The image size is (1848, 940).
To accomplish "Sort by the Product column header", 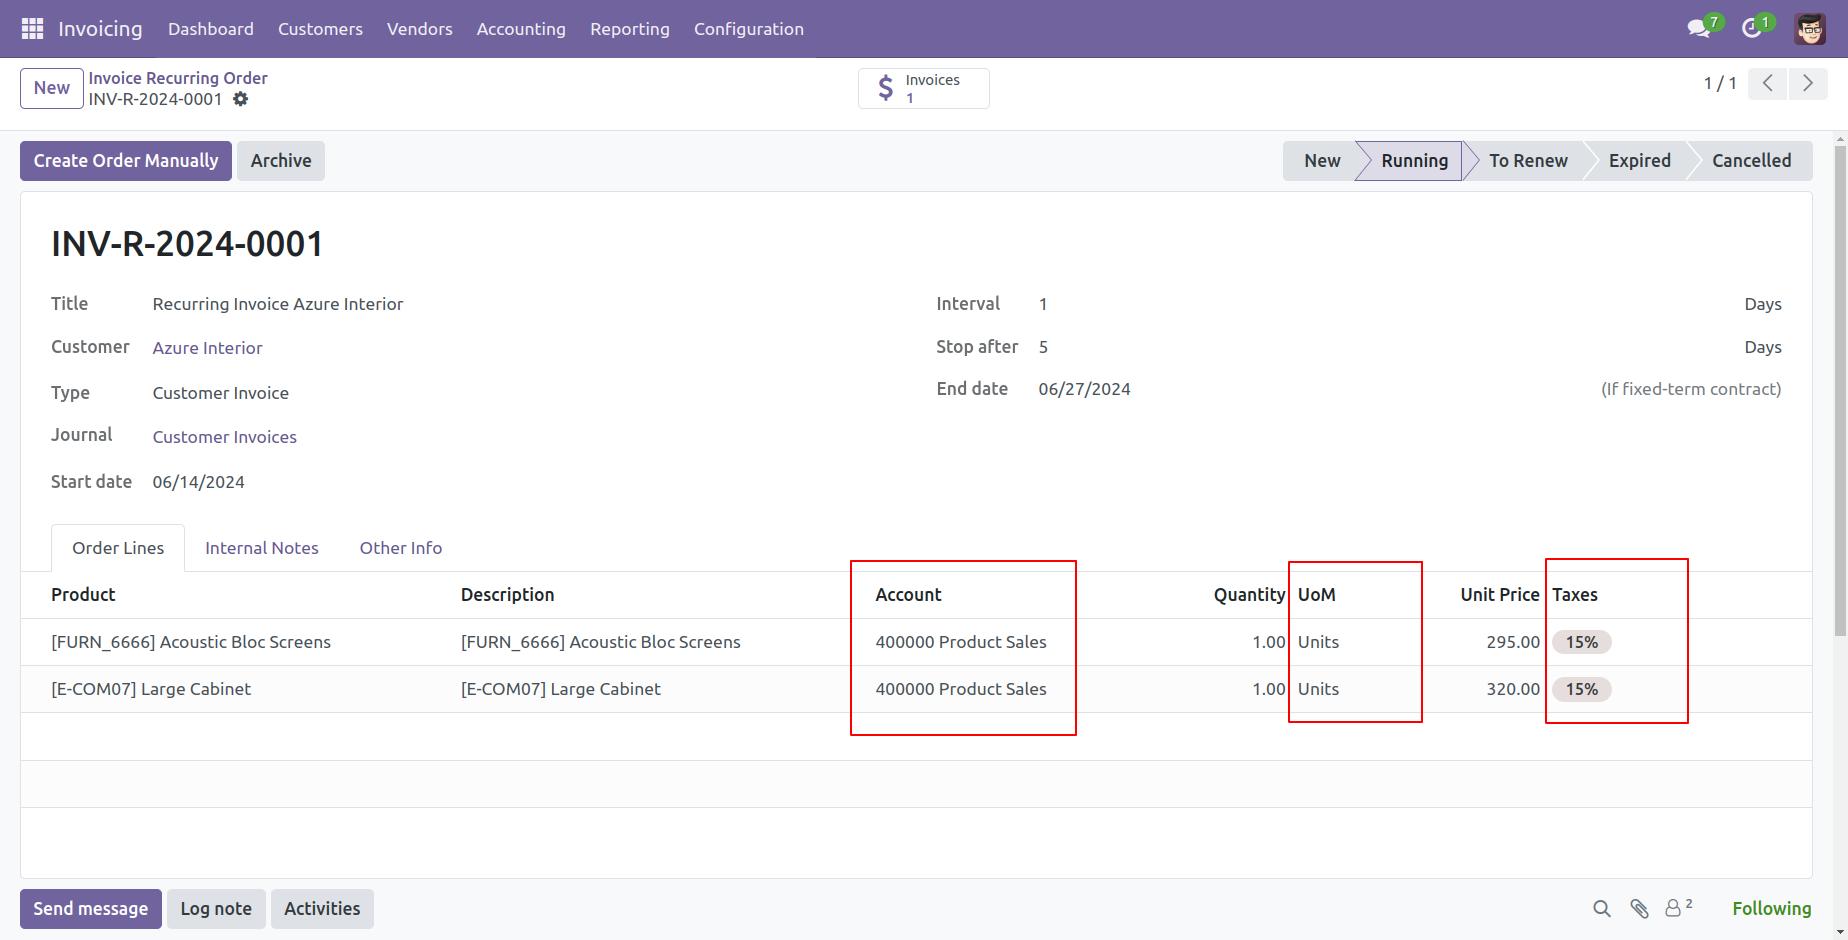I will 84,595.
